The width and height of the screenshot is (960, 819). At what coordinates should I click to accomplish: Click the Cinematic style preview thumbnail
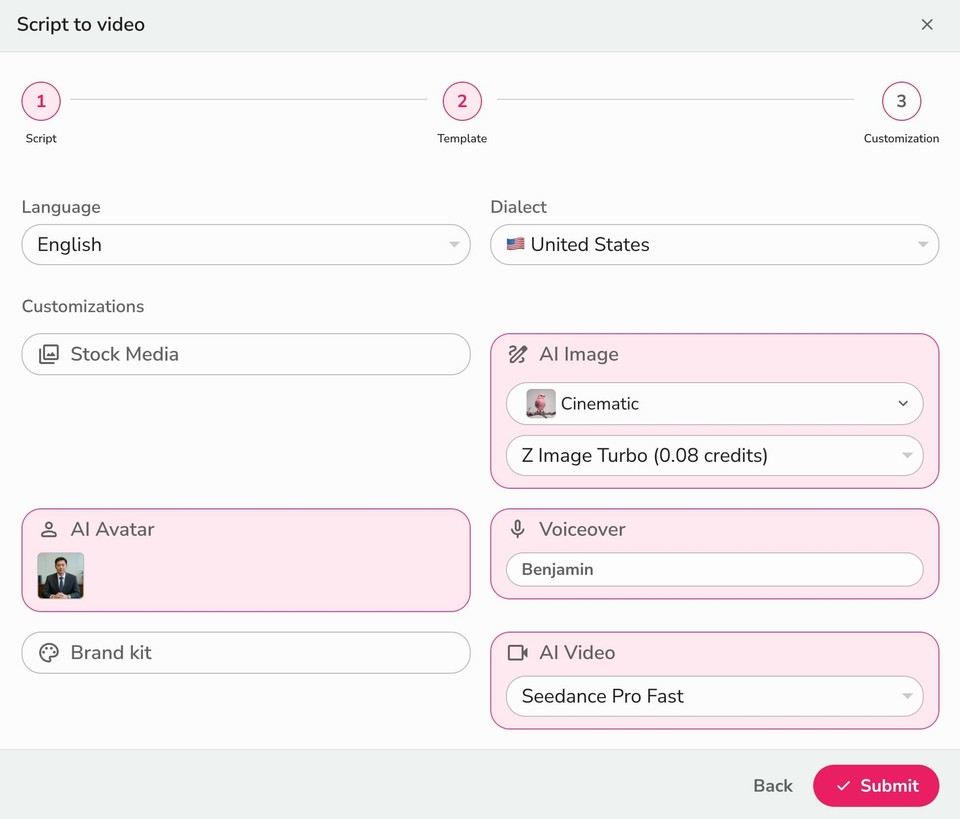(536, 404)
